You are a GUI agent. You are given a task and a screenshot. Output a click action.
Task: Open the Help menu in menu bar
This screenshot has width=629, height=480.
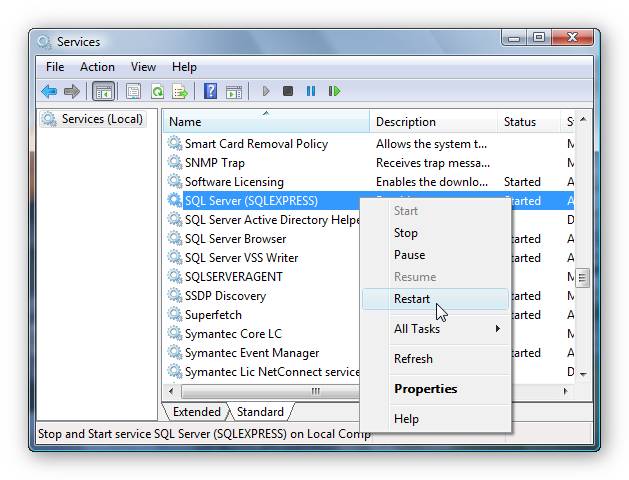tap(184, 67)
